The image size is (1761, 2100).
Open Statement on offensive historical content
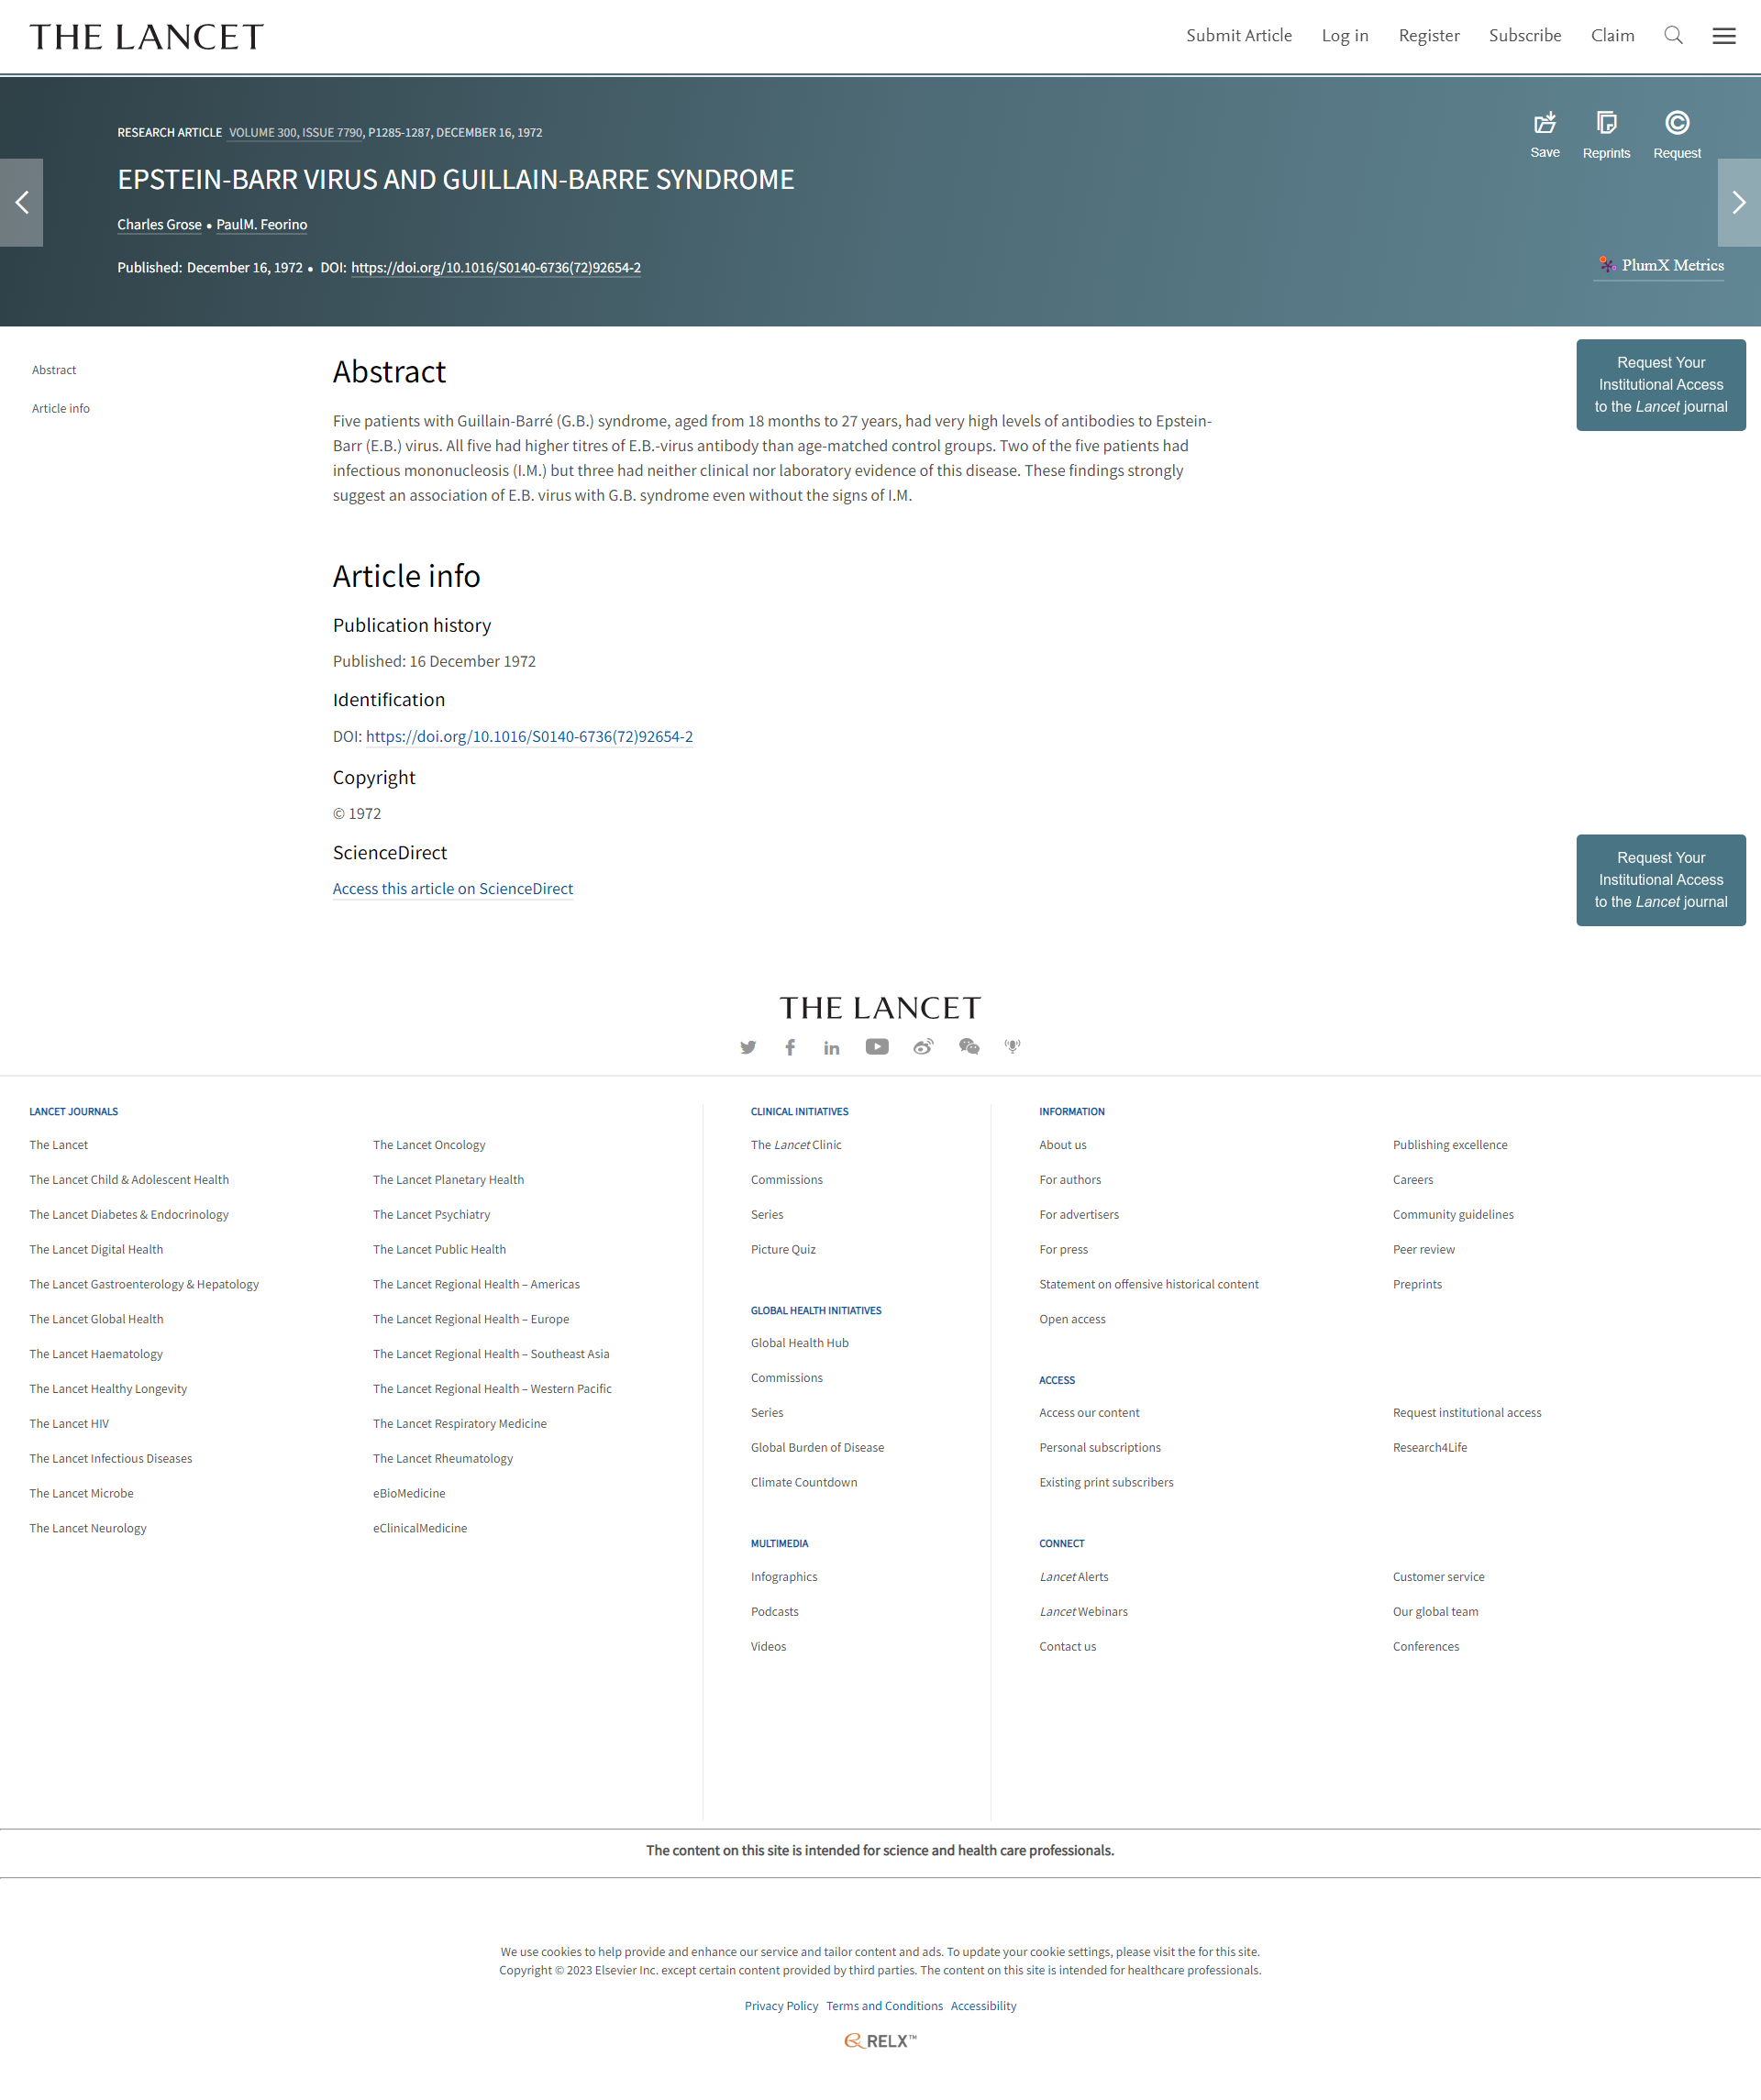point(1149,1285)
